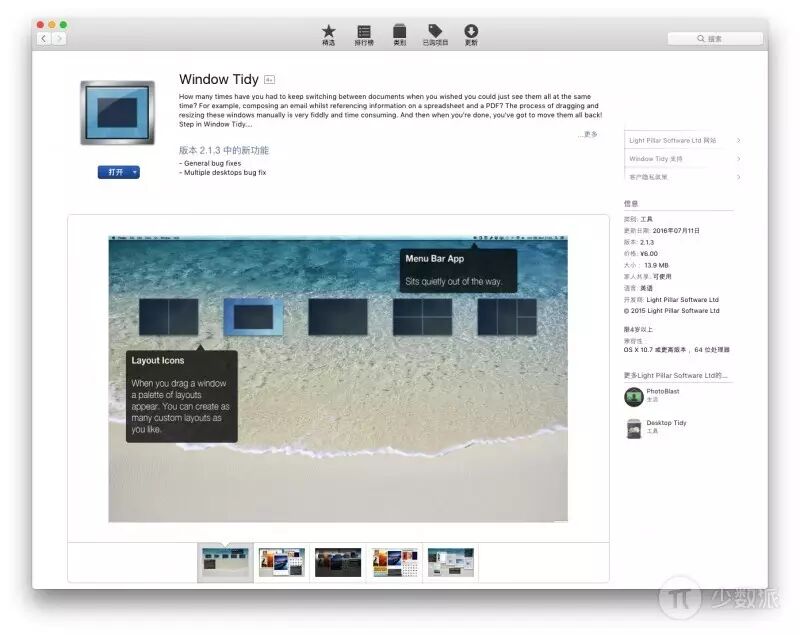Click the 'Multiple desktops bug fix' line
The height and width of the screenshot is (635, 800).
222,172
